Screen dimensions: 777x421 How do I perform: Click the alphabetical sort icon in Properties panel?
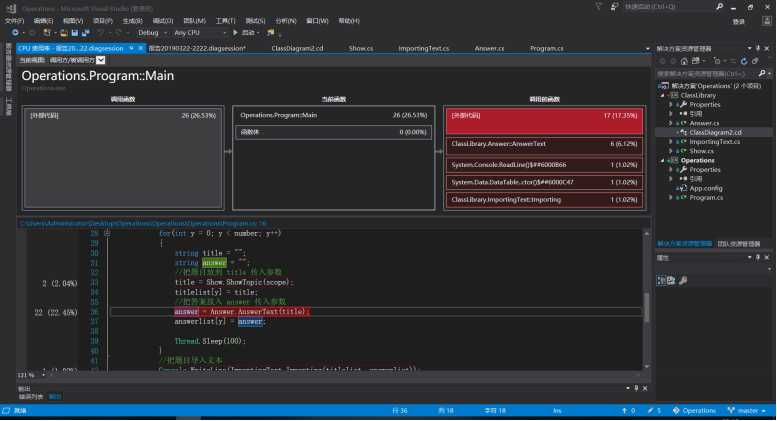pos(671,280)
